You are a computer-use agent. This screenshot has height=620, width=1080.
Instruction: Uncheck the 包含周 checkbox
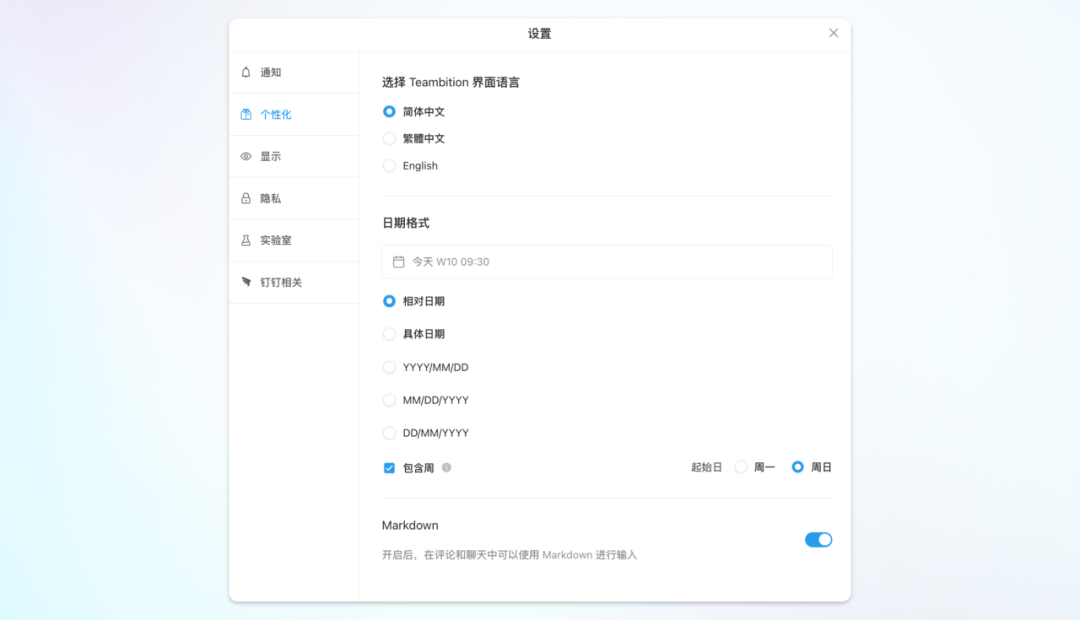[x=389, y=467]
